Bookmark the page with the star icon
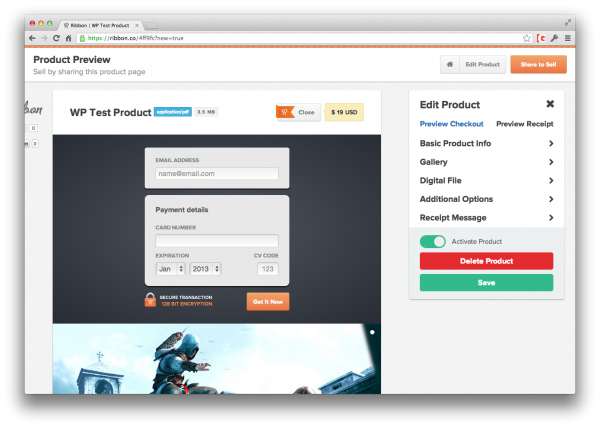The width and height of the screenshot is (600, 428). (x=527, y=38)
